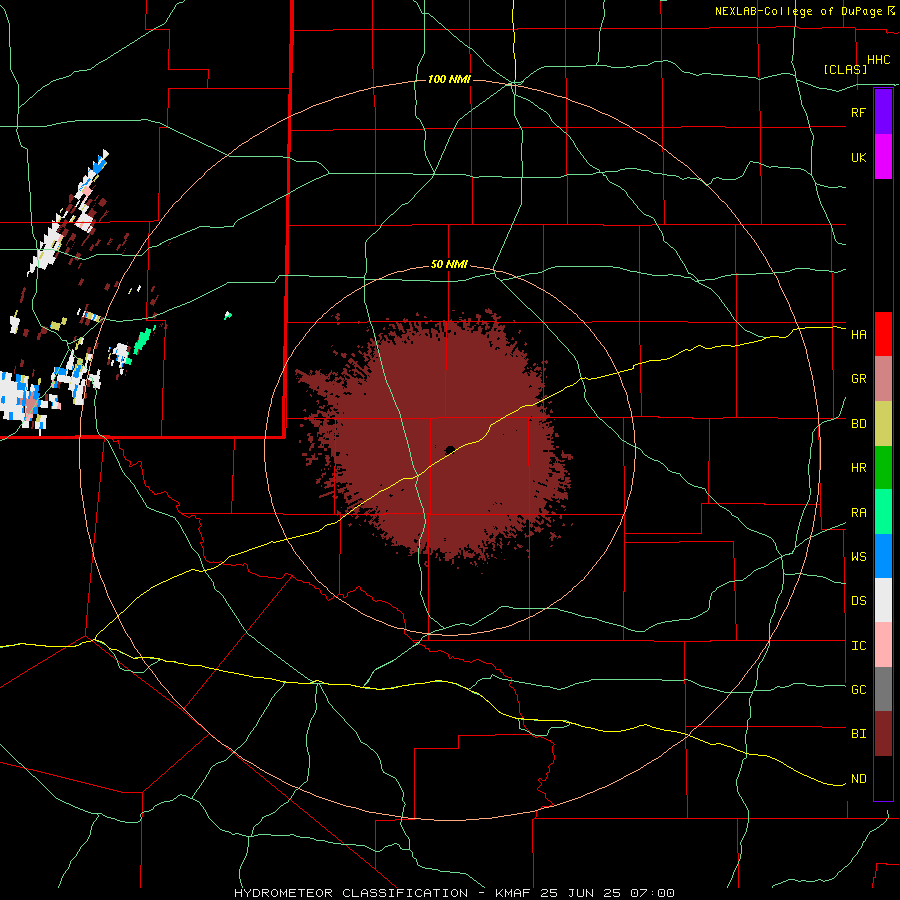
Task: Click the WS legend label
Action: click(x=858, y=556)
